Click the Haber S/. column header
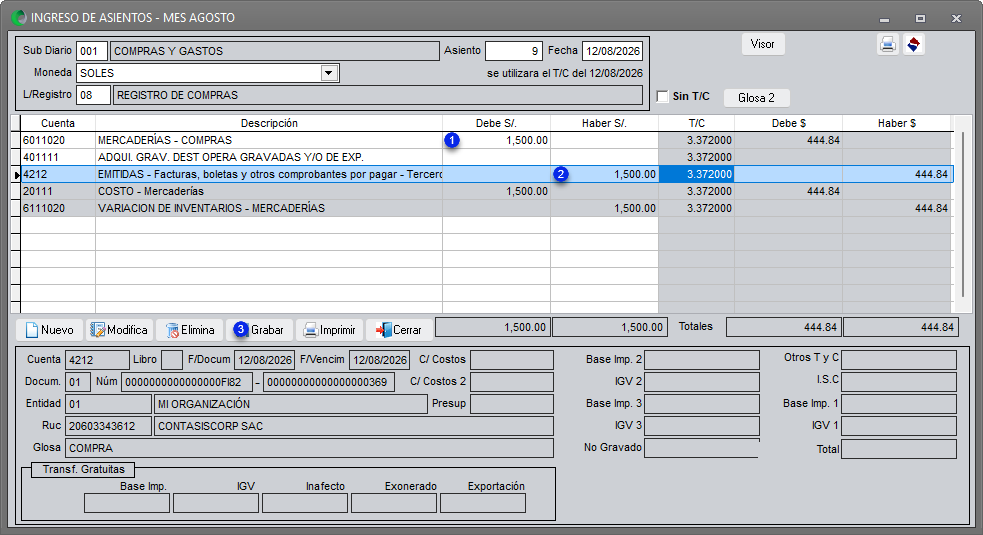 pyautogui.click(x=604, y=123)
